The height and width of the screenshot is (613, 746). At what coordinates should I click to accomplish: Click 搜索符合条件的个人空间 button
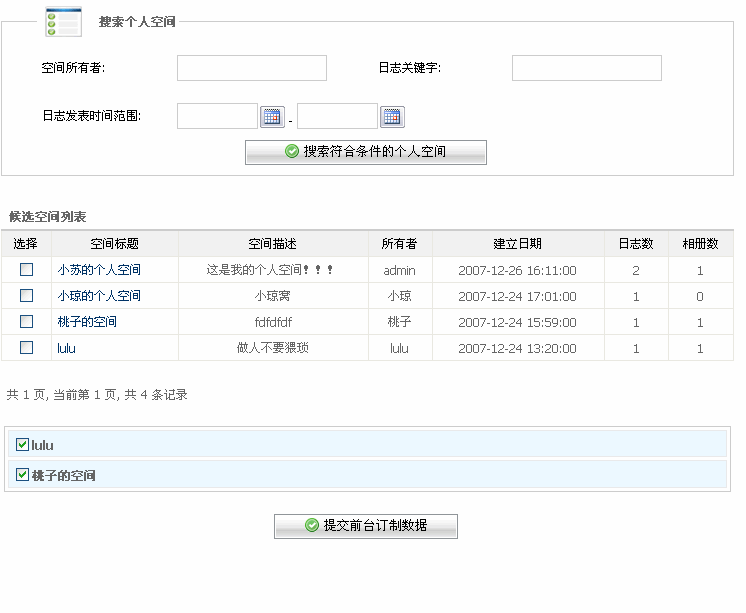coord(366,152)
